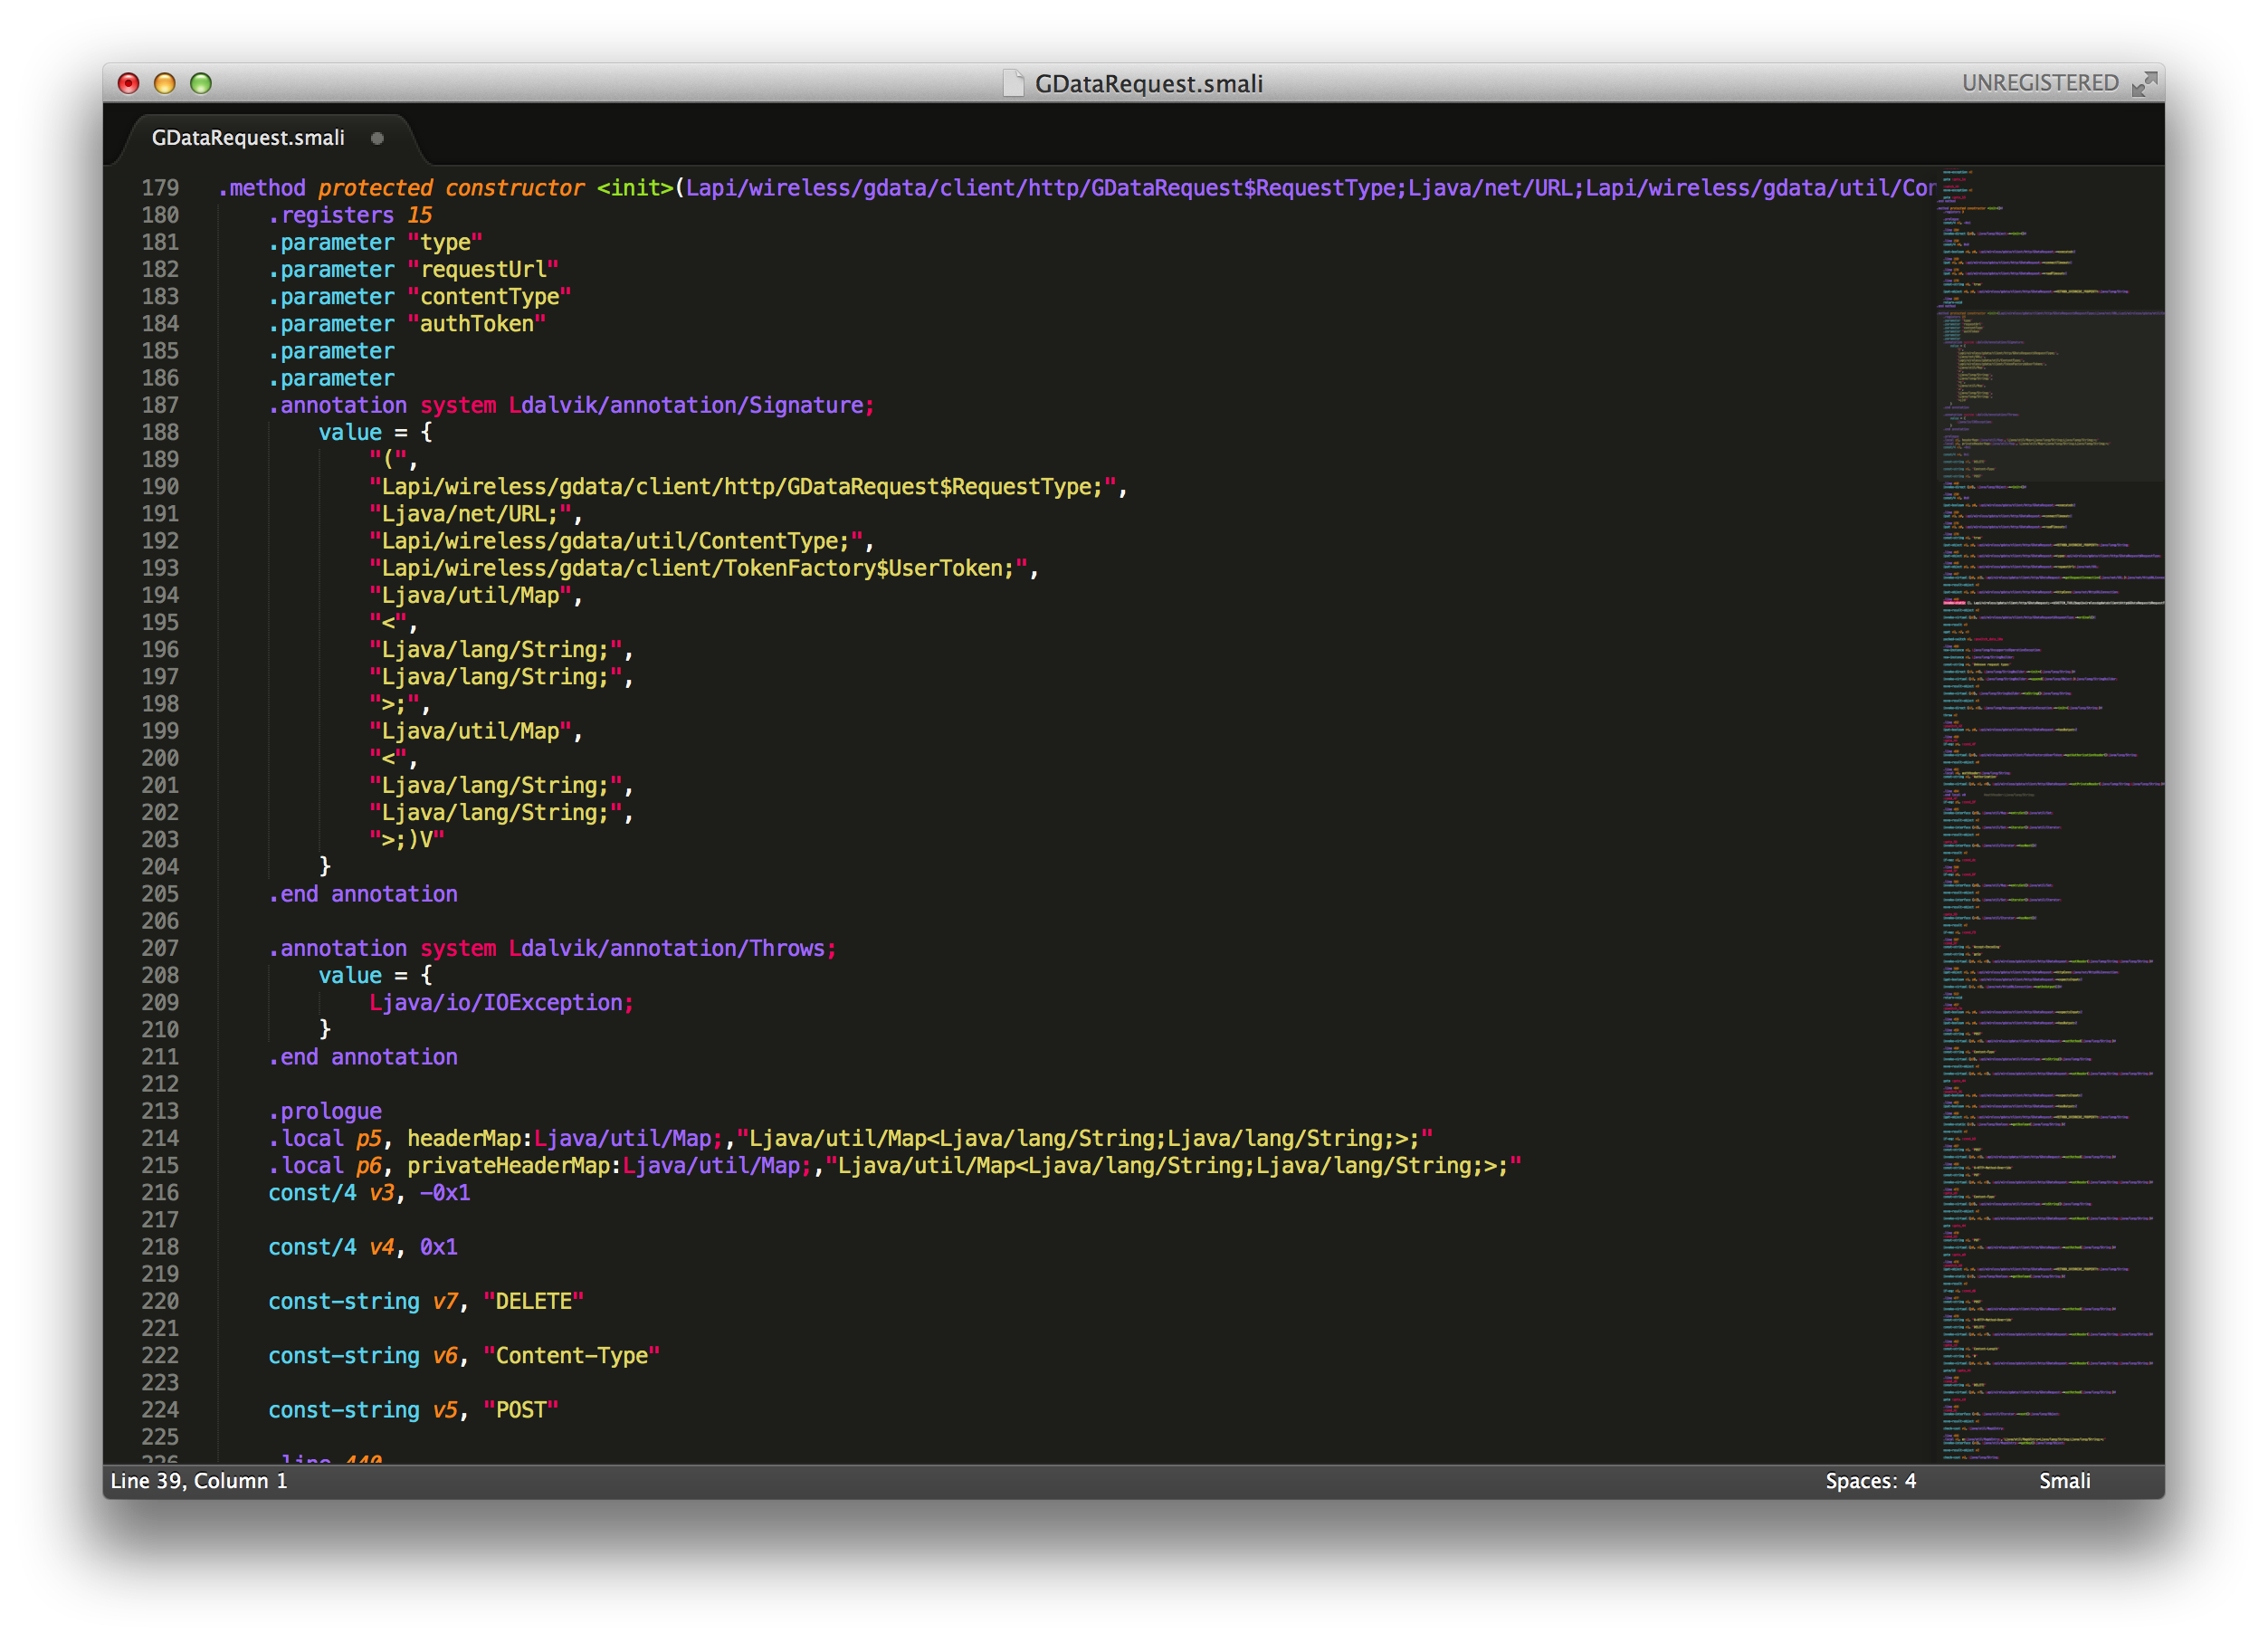Click line number 213 beside .prologue
This screenshot has width=2268, height=1642.
pyautogui.click(x=160, y=1111)
